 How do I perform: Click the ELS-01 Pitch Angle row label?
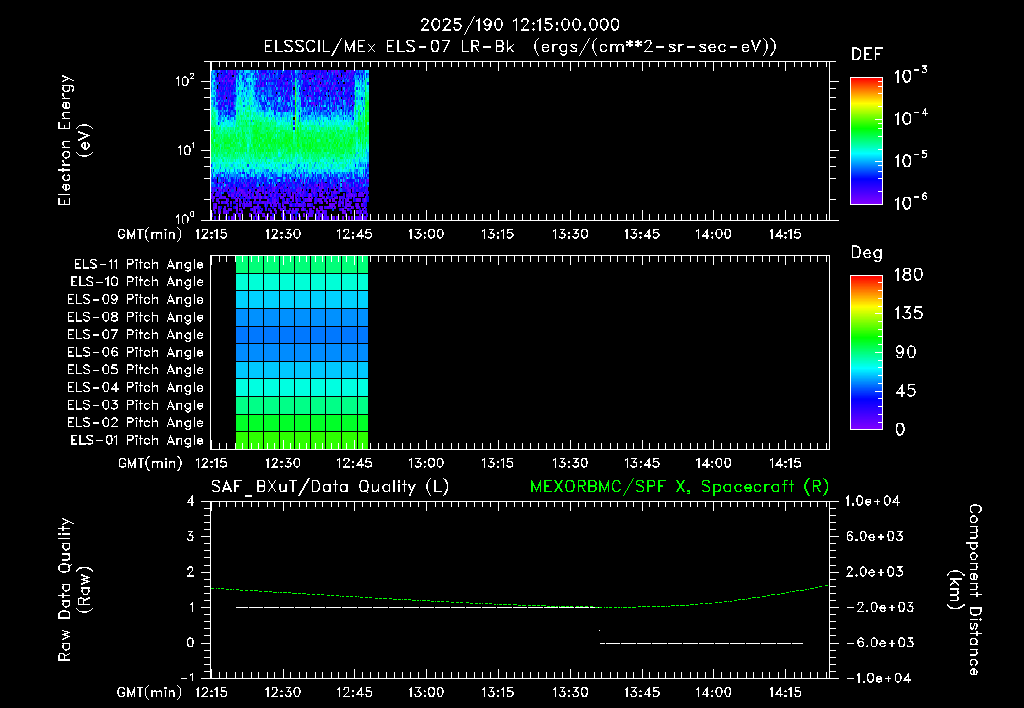[x=137, y=440]
